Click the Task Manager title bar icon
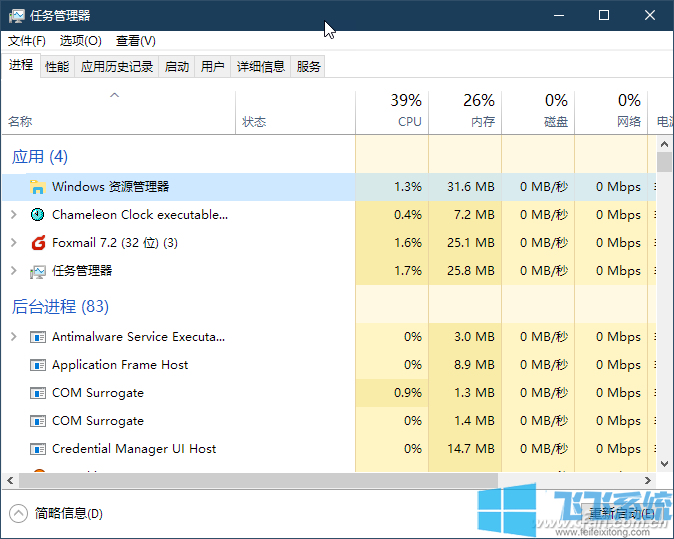This screenshot has width=674, height=539. click(17, 16)
